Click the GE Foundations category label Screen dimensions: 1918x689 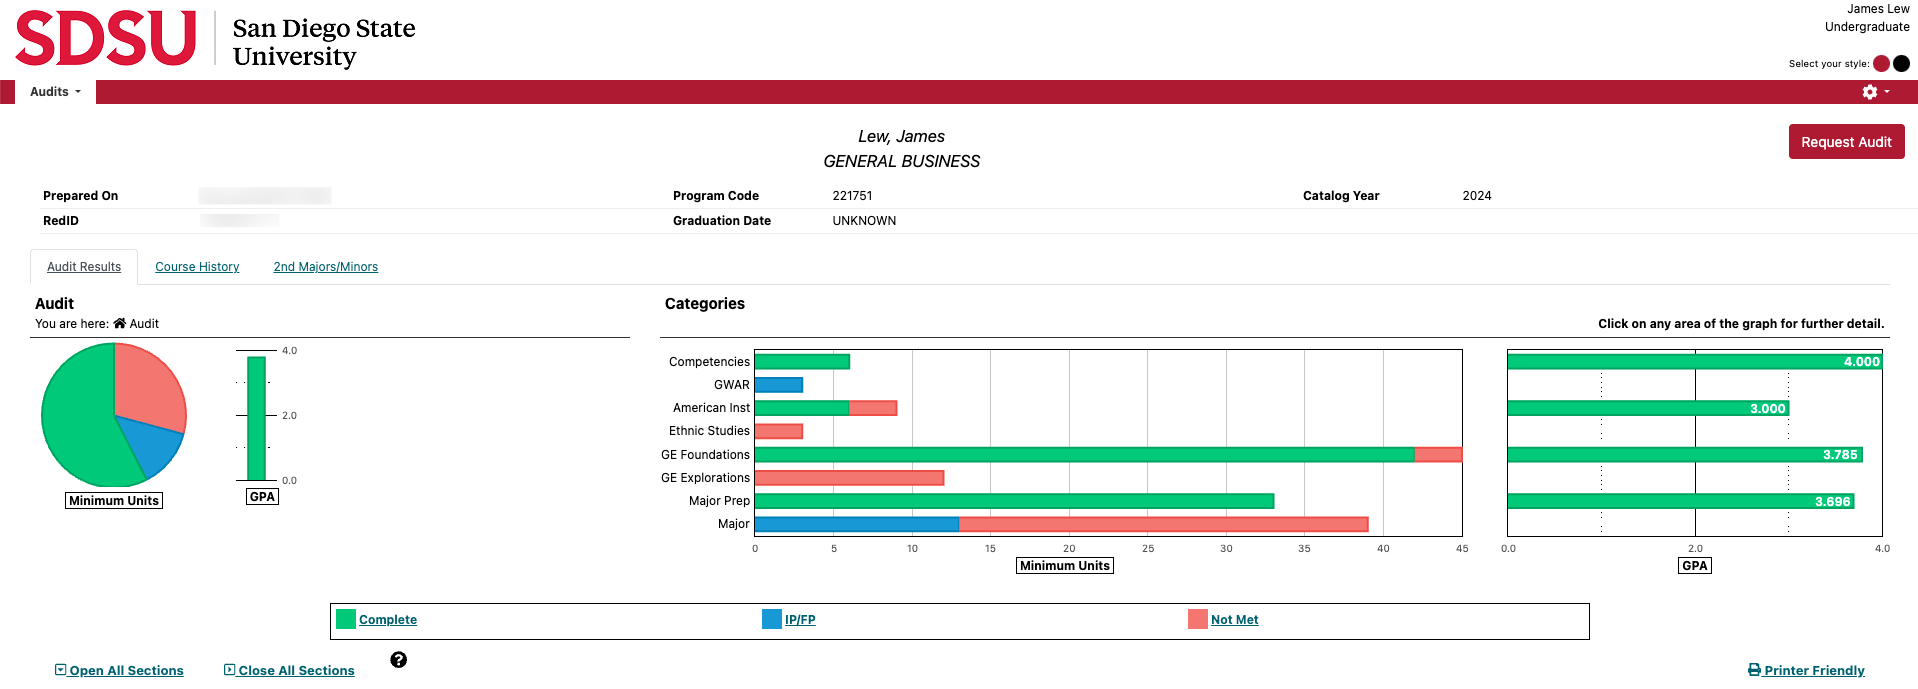click(x=705, y=454)
